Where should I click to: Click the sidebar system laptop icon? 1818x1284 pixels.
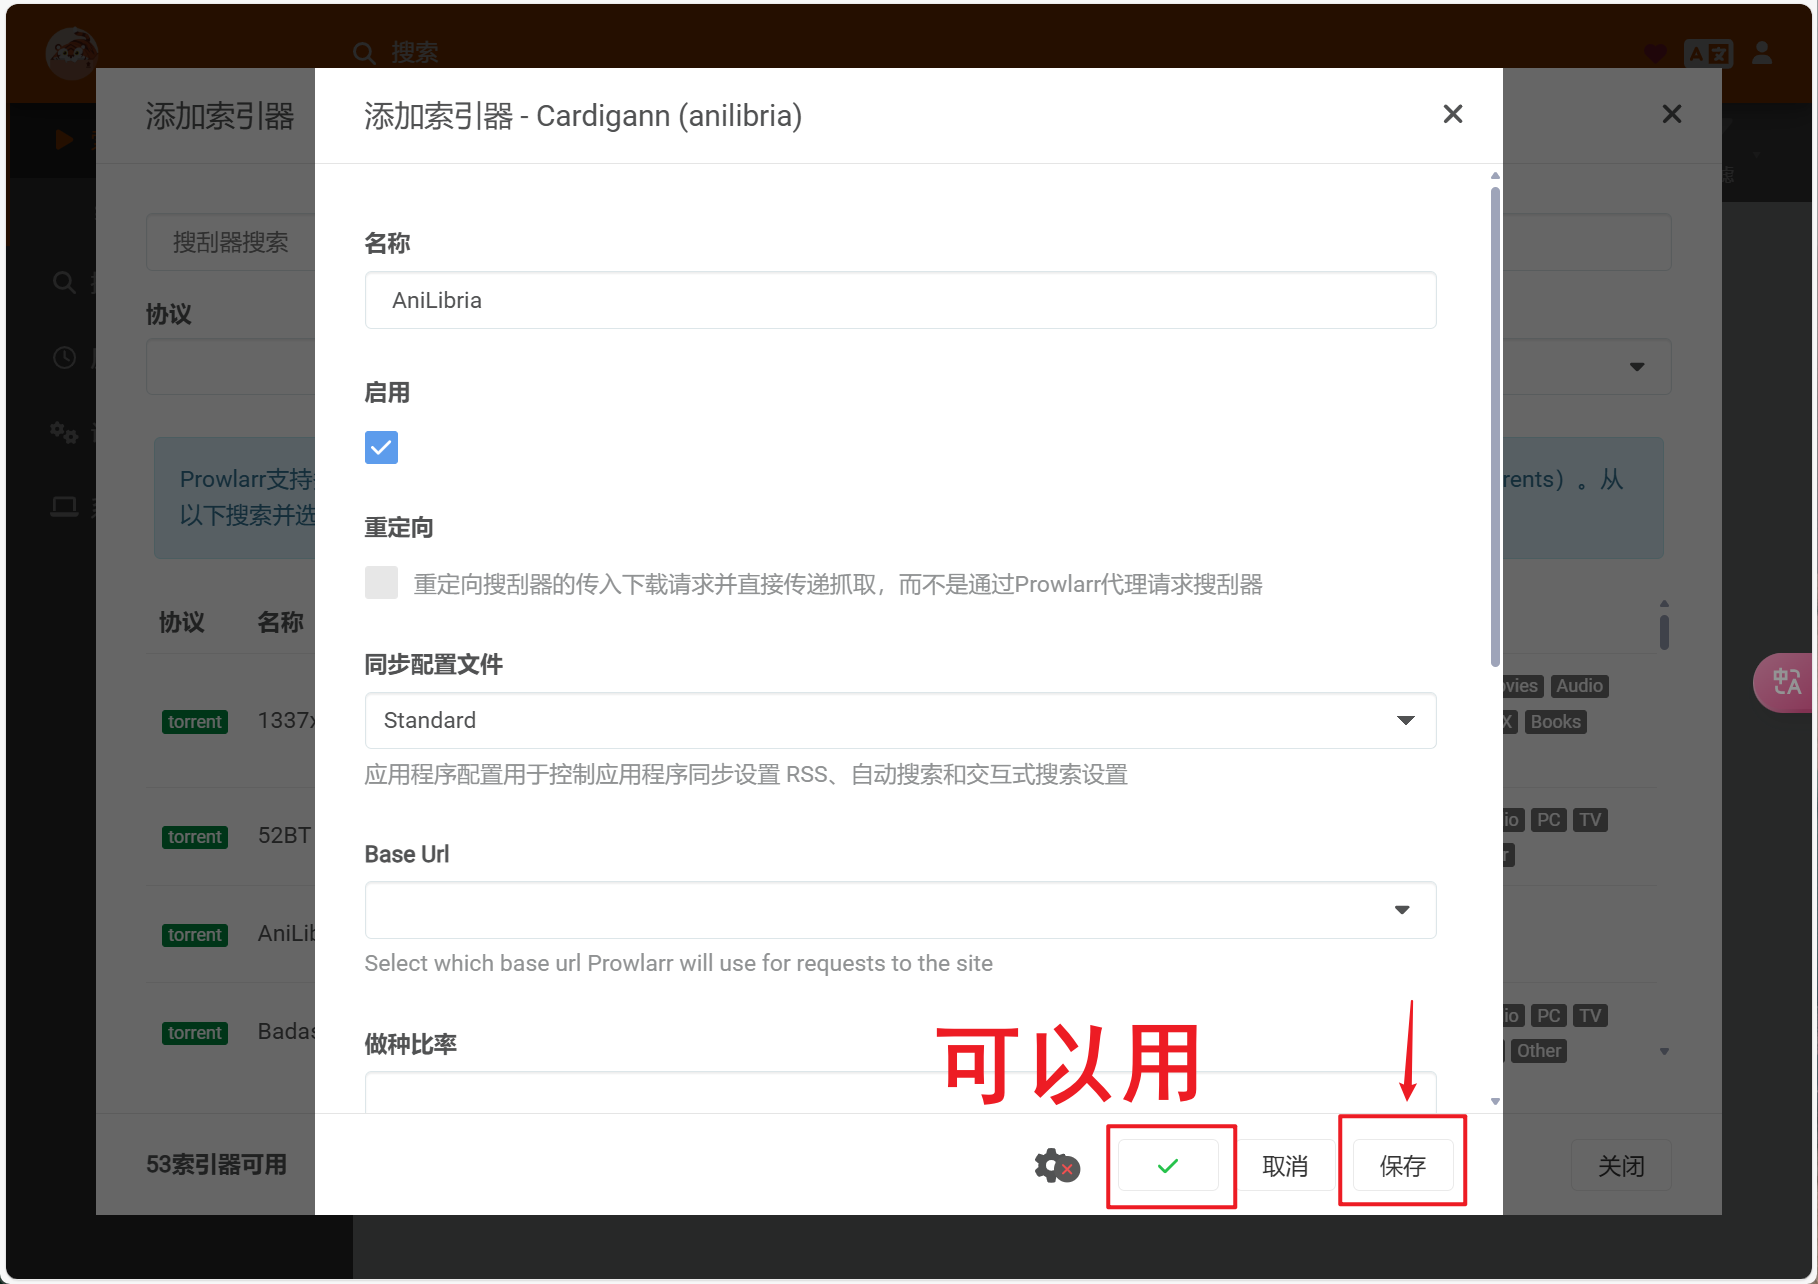65,507
